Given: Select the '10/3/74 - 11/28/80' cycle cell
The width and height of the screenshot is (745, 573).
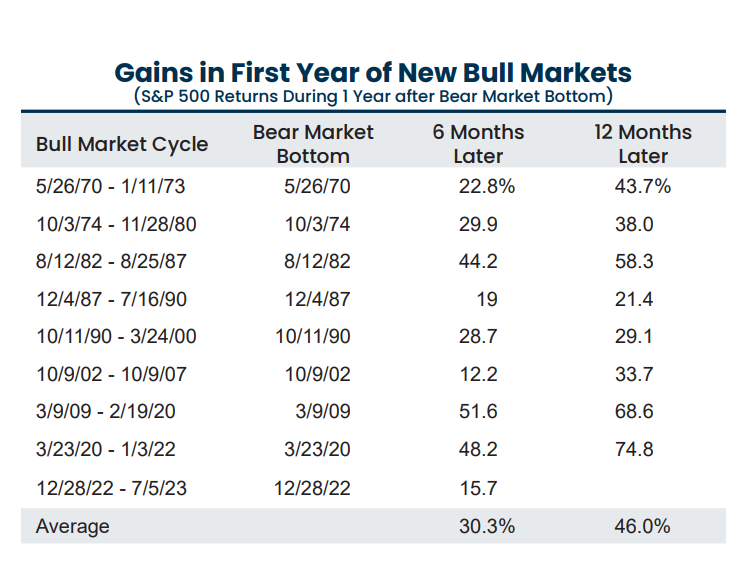Looking at the screenshot, I should [116, 225].
